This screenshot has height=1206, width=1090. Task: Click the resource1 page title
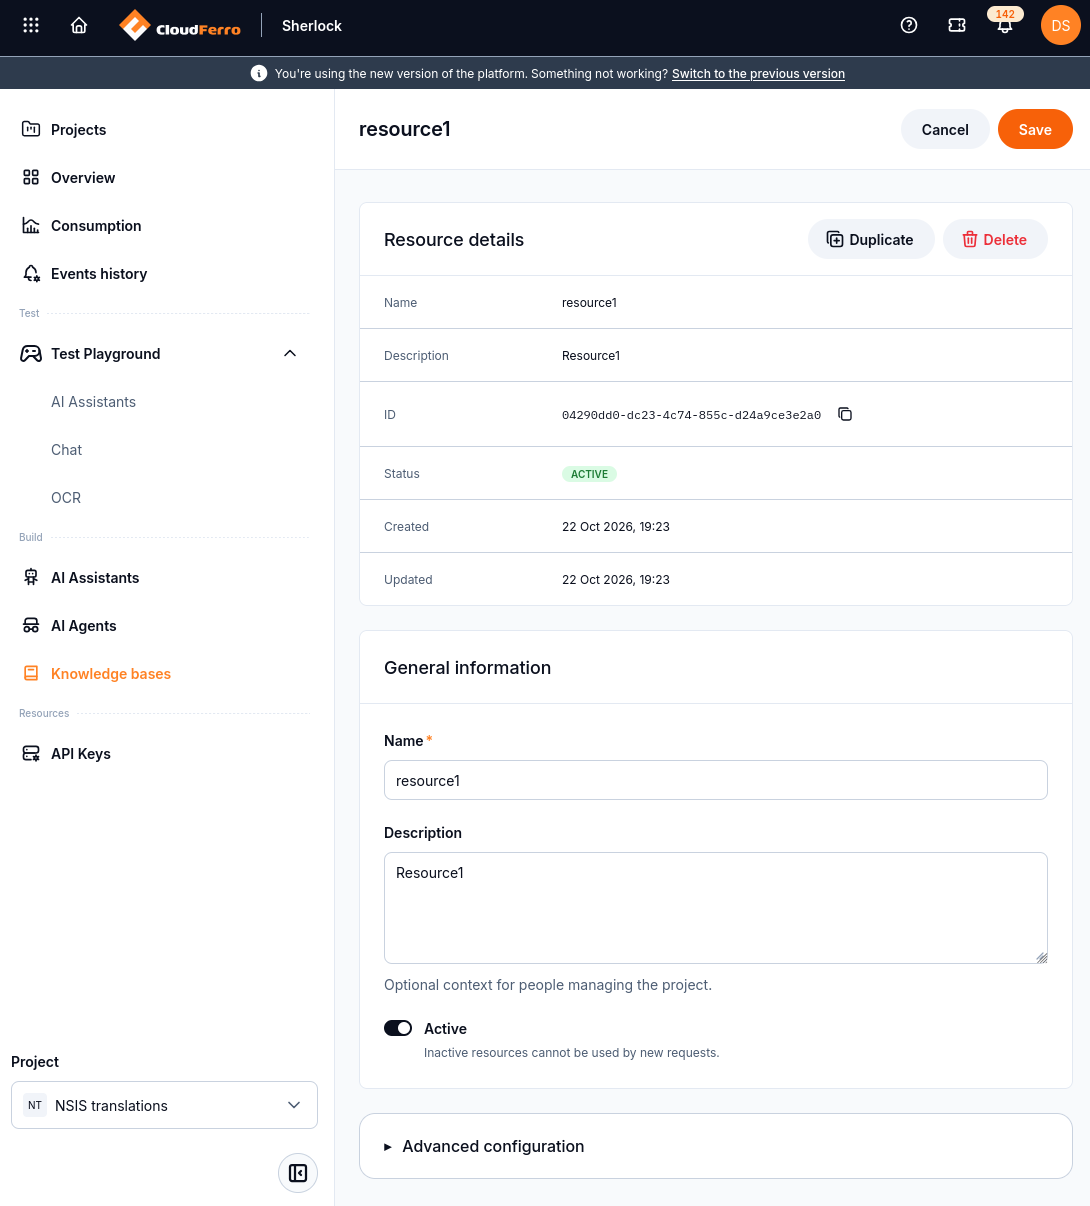coord(405,129)
